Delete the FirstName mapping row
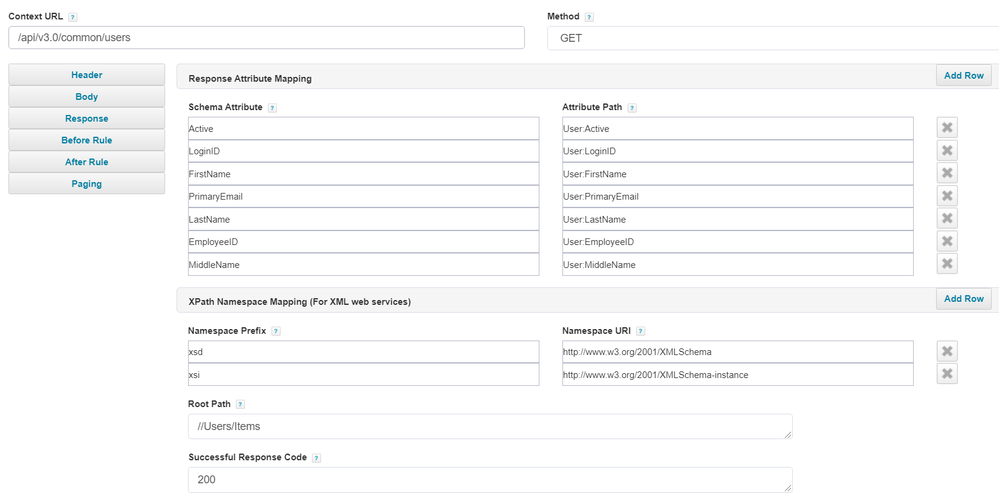999x493 pixels. coord(947,174)
